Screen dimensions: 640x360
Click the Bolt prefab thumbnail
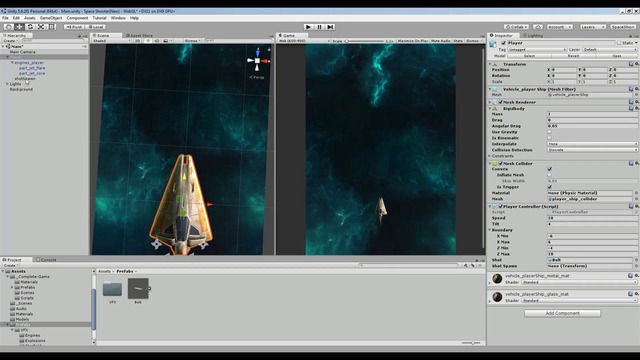138,288
